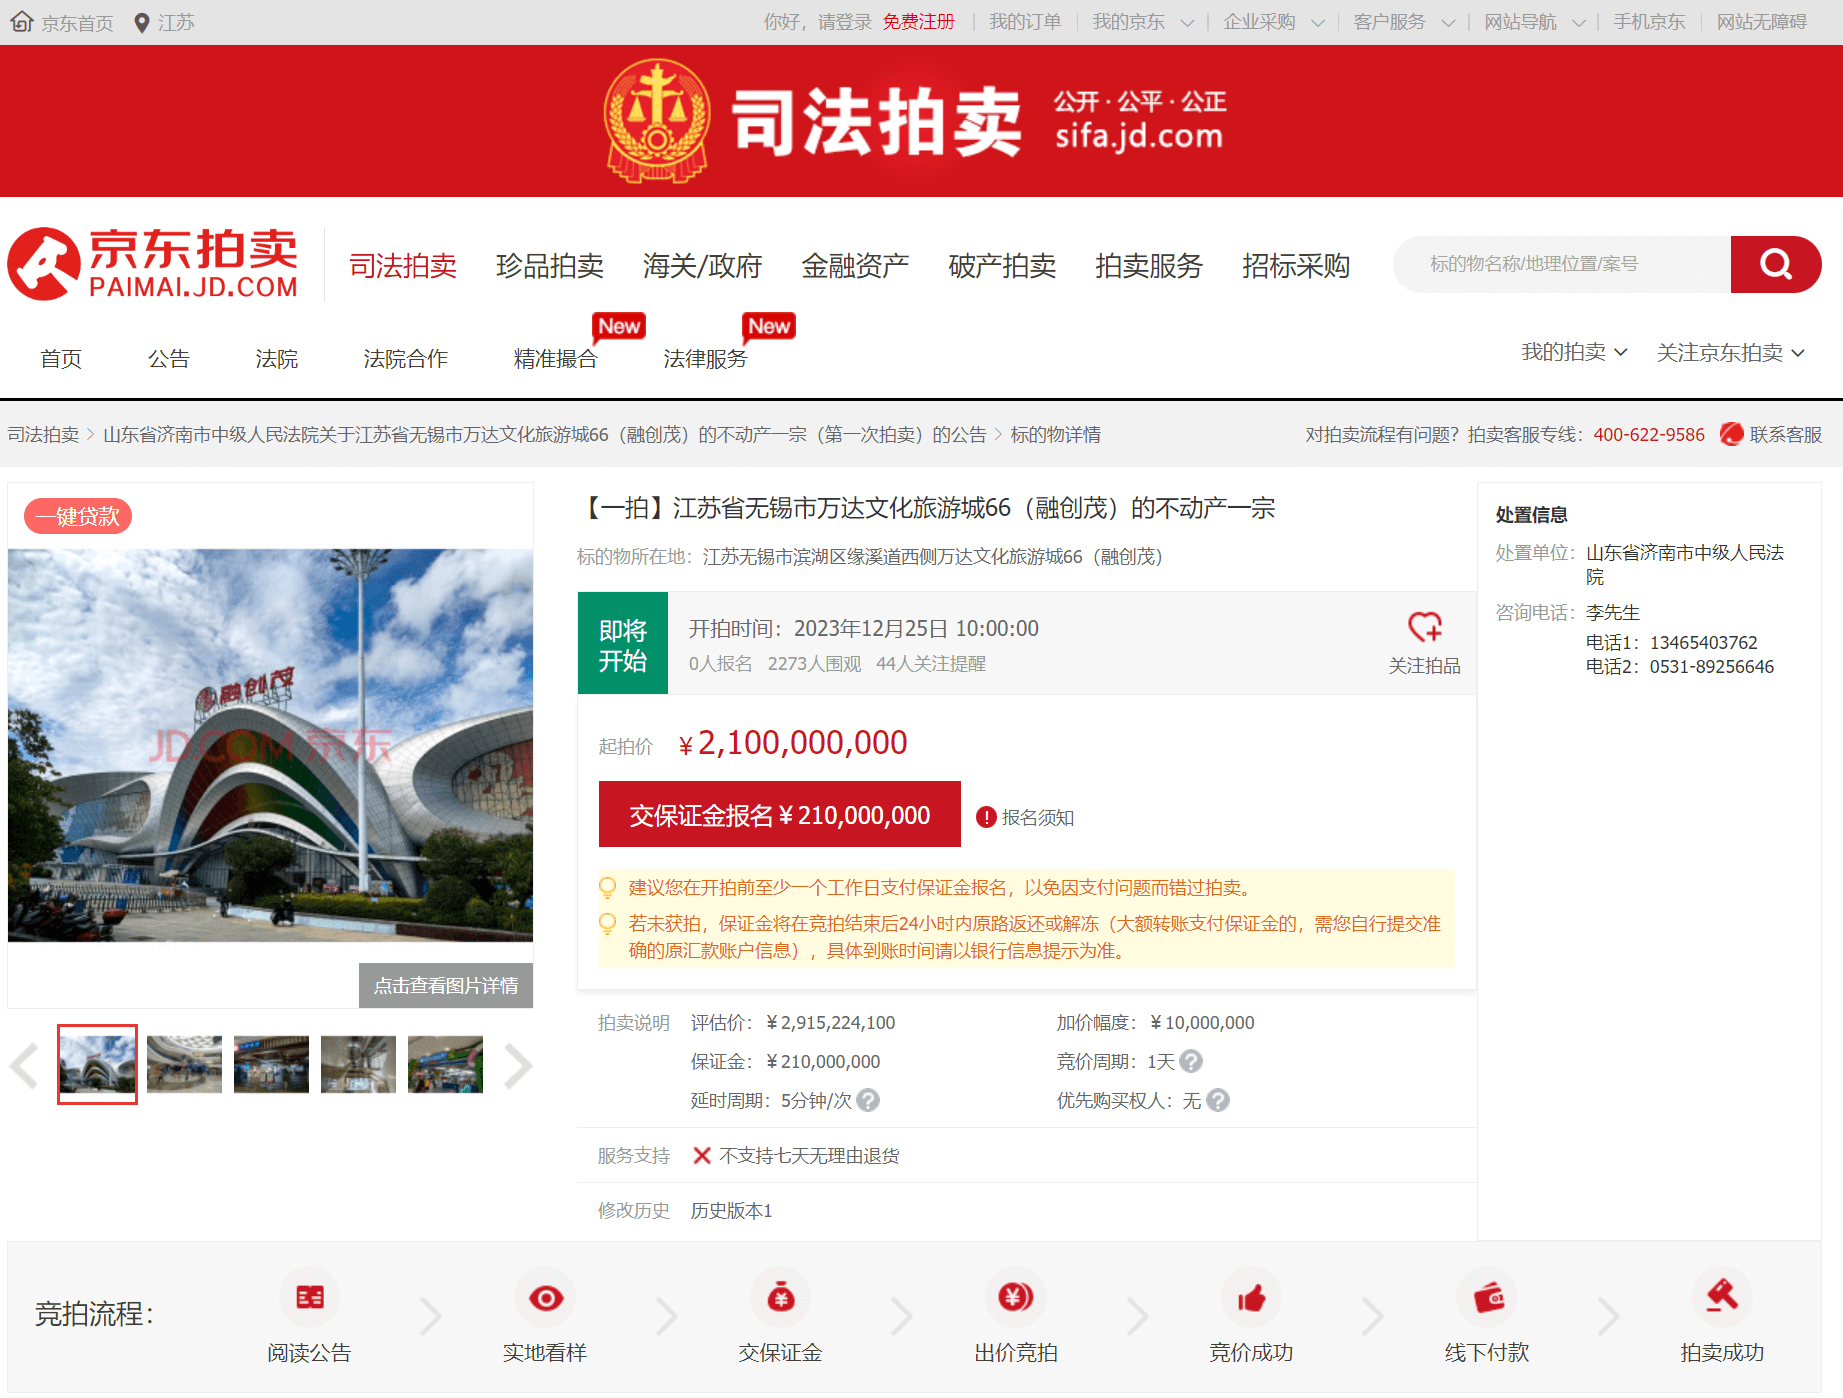
Task: Open the 报名须知 link
Action: tap(1037, 817)
